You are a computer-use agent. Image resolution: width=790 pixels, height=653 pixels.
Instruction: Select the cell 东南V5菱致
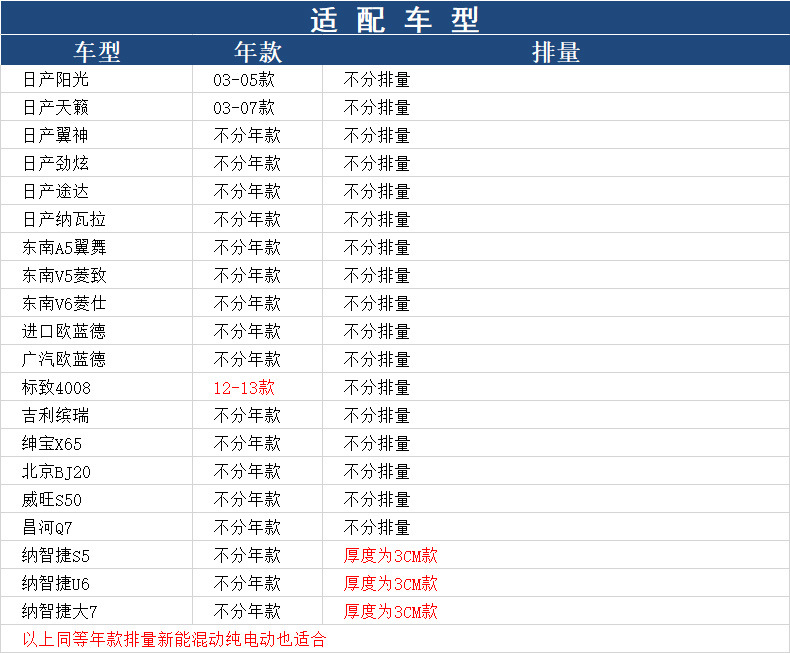(x=64, y=276)
